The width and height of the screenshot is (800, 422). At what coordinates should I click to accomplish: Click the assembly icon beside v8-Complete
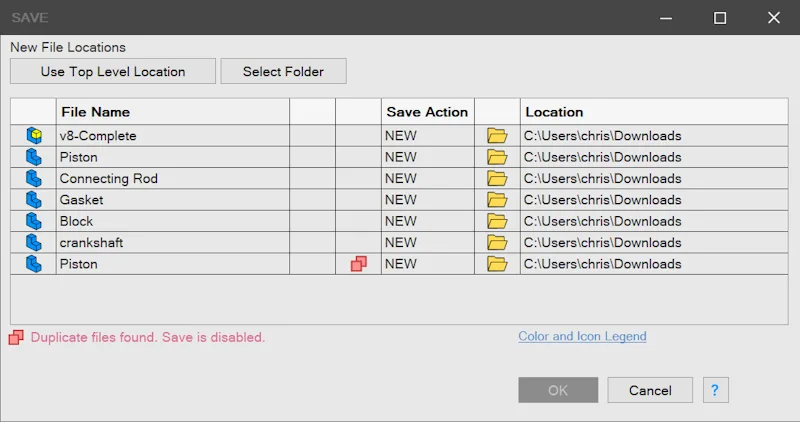[34, 136]
